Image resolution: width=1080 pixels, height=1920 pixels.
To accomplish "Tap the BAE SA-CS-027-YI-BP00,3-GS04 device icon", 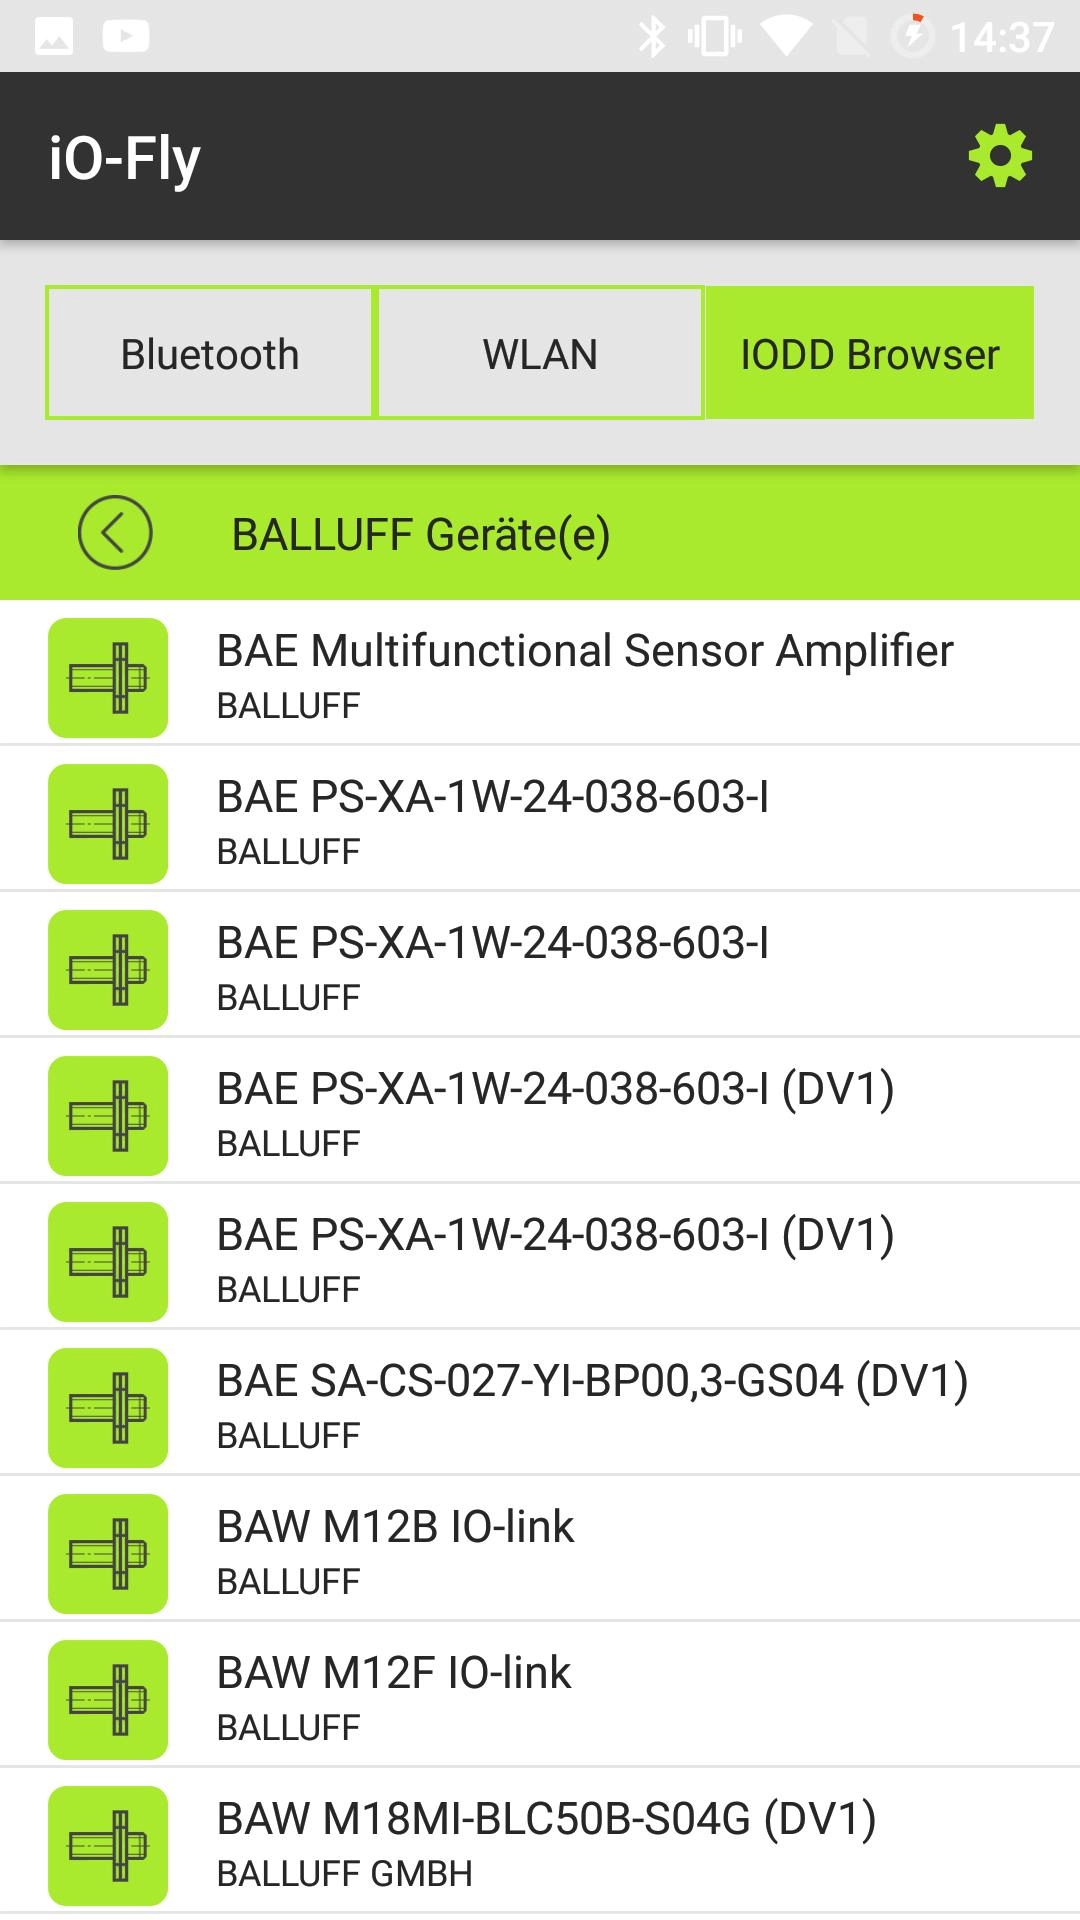I will [108, 1408].
